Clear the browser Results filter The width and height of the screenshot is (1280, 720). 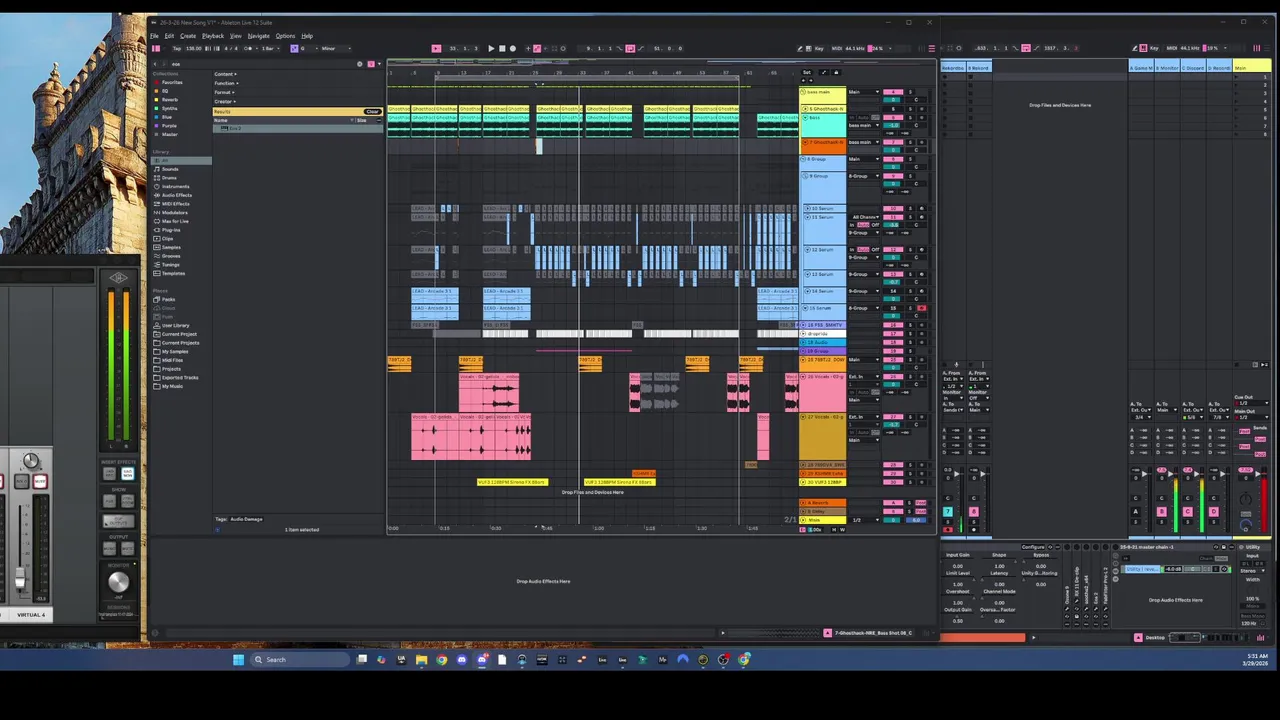372,111
